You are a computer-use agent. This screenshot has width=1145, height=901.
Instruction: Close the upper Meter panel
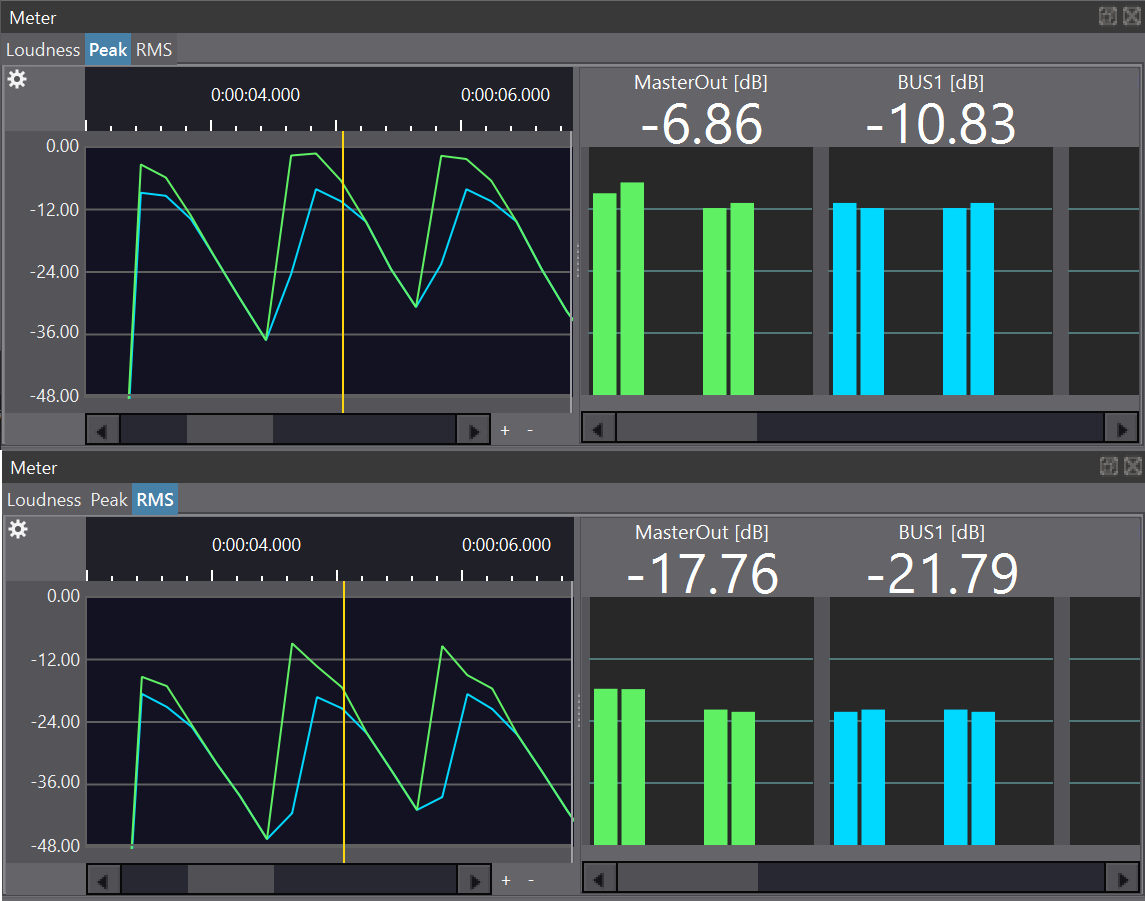[x=1132, y=16]
